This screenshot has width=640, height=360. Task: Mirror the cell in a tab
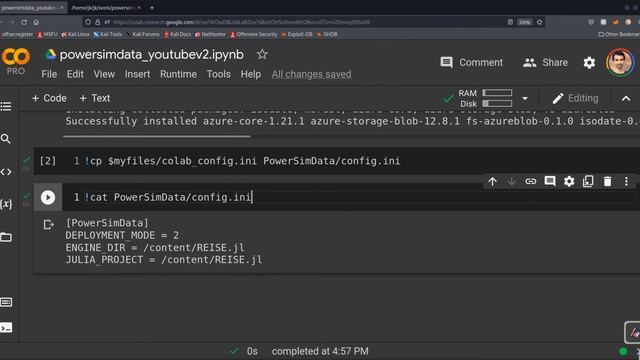coord(588,182)
